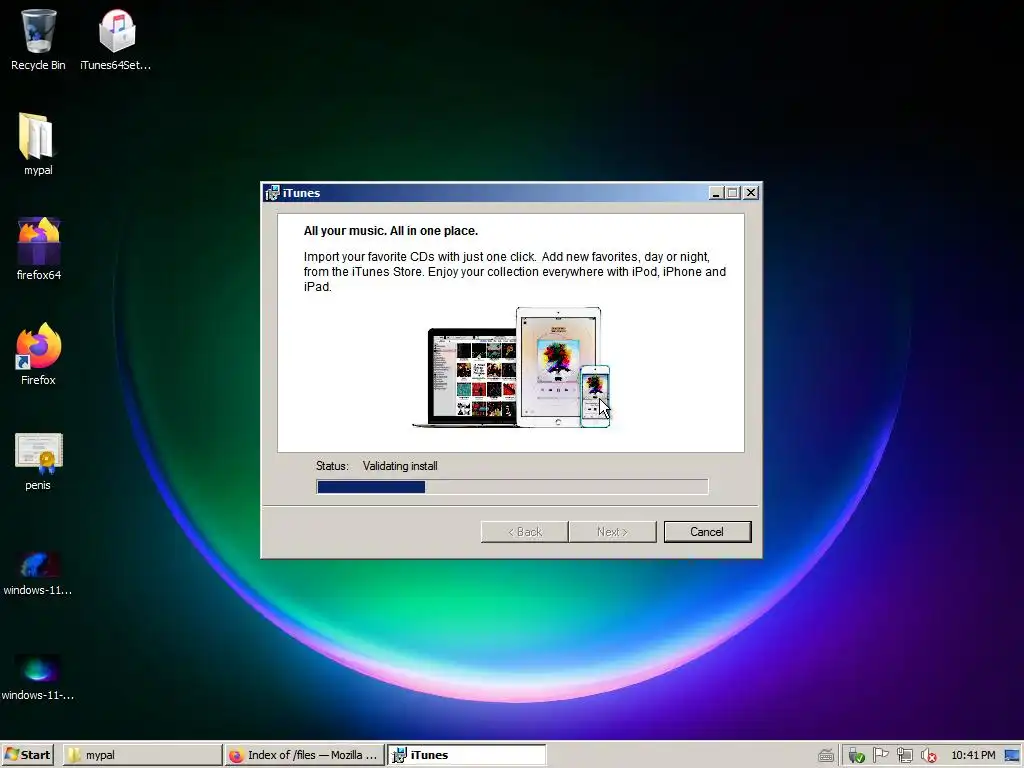This screenshot has height=768, width=1024.
Task: Switch to Index of /files Mozilla taskbar window
Action: [304, 755]
